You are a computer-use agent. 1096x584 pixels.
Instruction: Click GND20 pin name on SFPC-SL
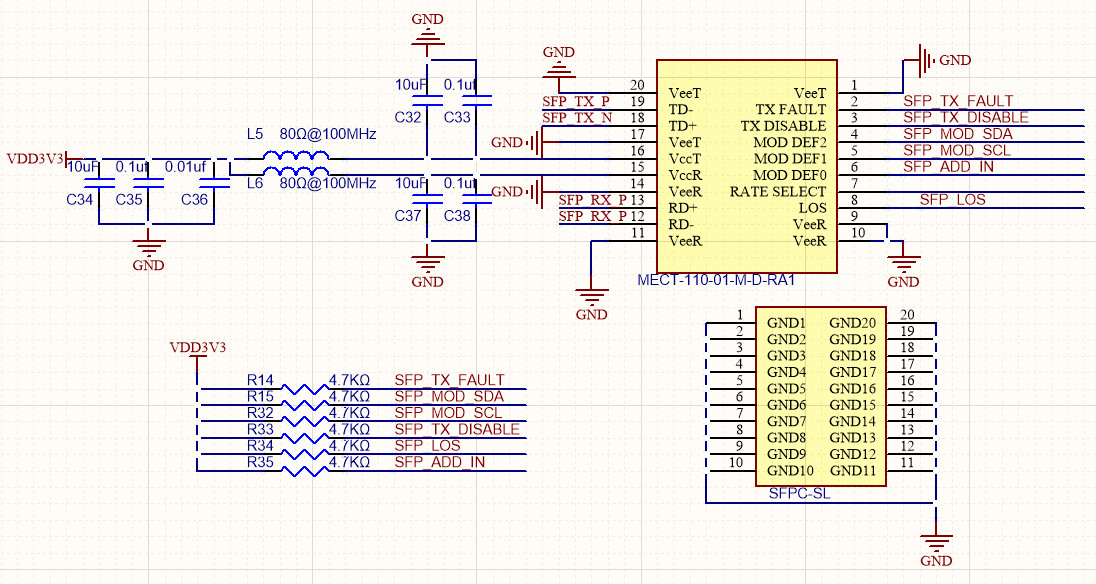(x=853, y=323)
